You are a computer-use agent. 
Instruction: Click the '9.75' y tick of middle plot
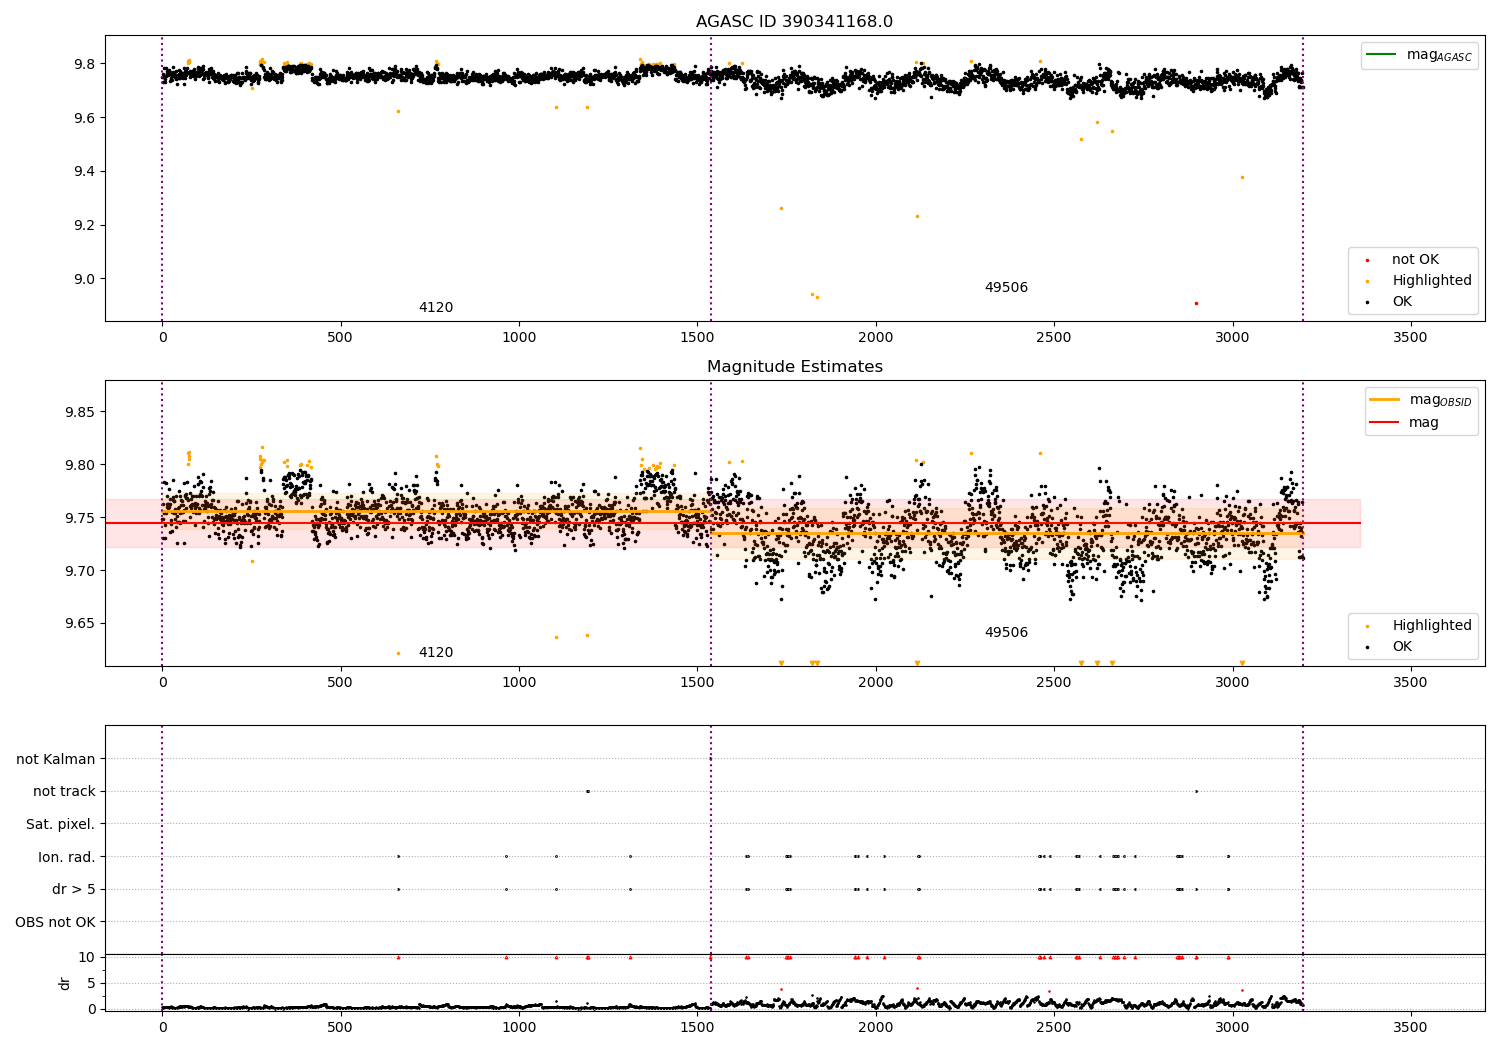(x=79, y=518)
